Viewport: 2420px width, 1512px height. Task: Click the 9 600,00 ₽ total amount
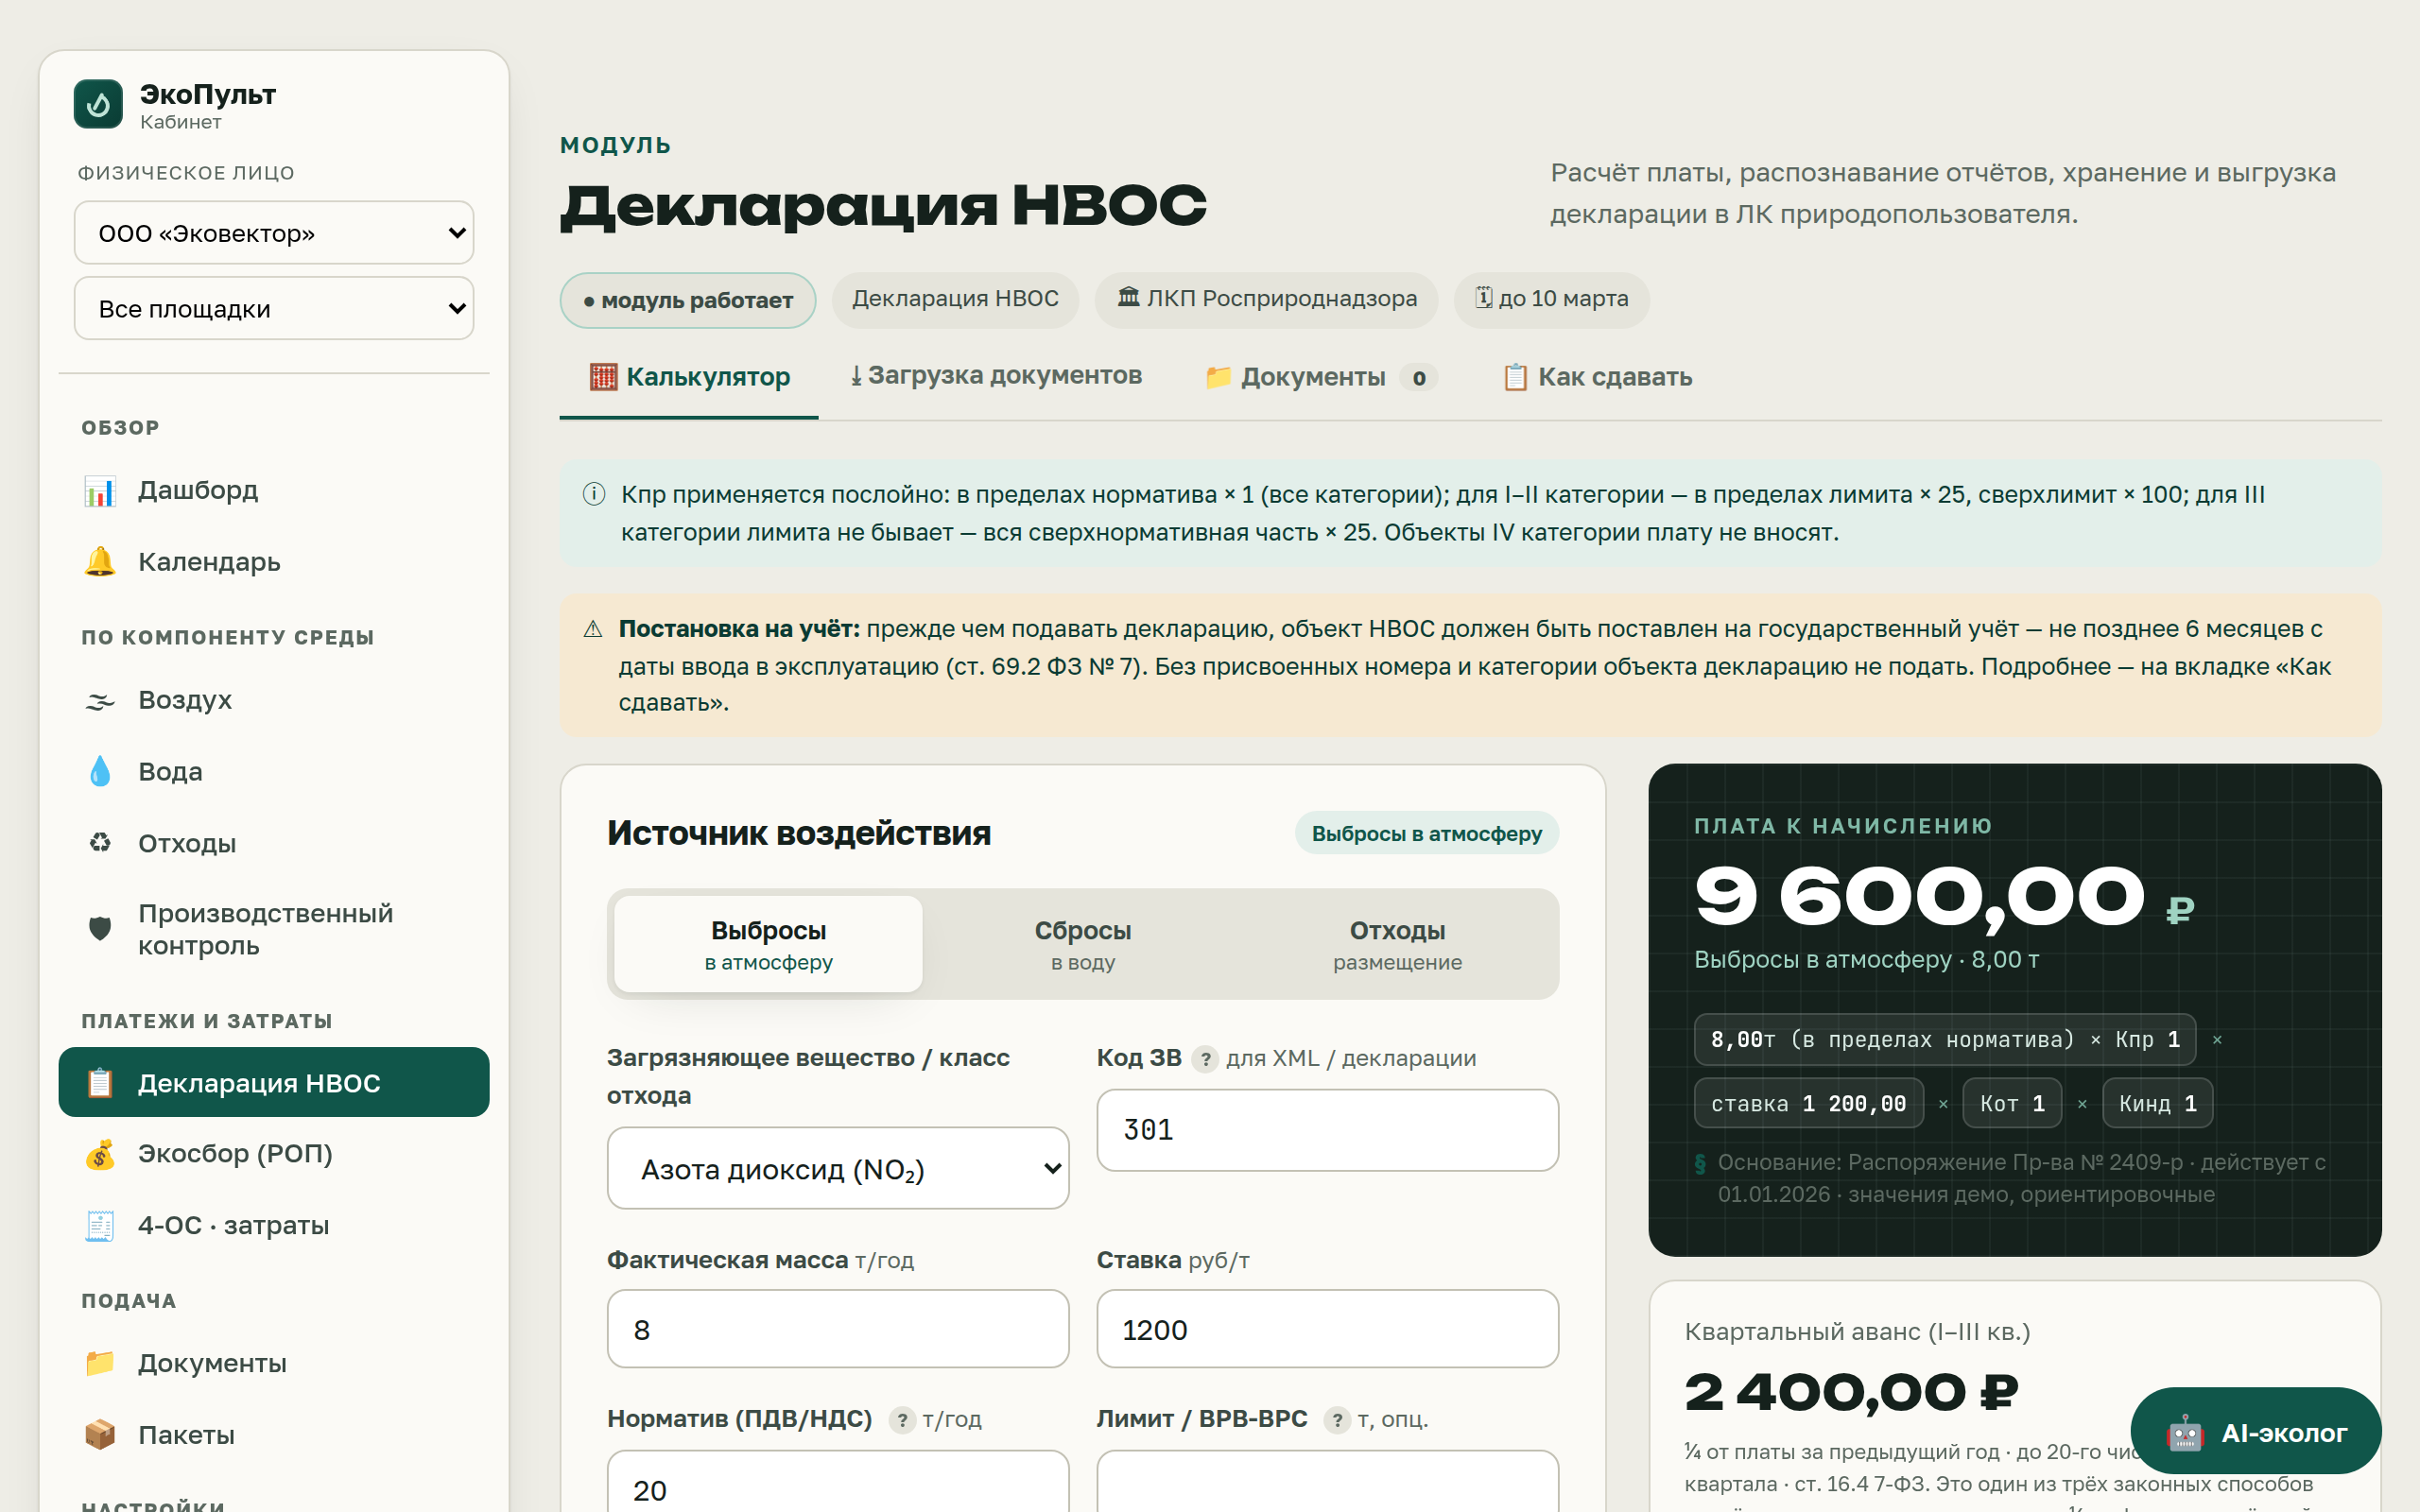pos(1944,897)
